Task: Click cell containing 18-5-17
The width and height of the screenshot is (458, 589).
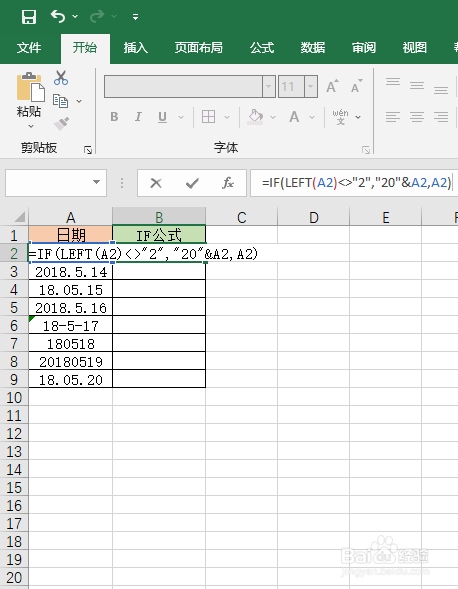Action: [x=71, y=326]
